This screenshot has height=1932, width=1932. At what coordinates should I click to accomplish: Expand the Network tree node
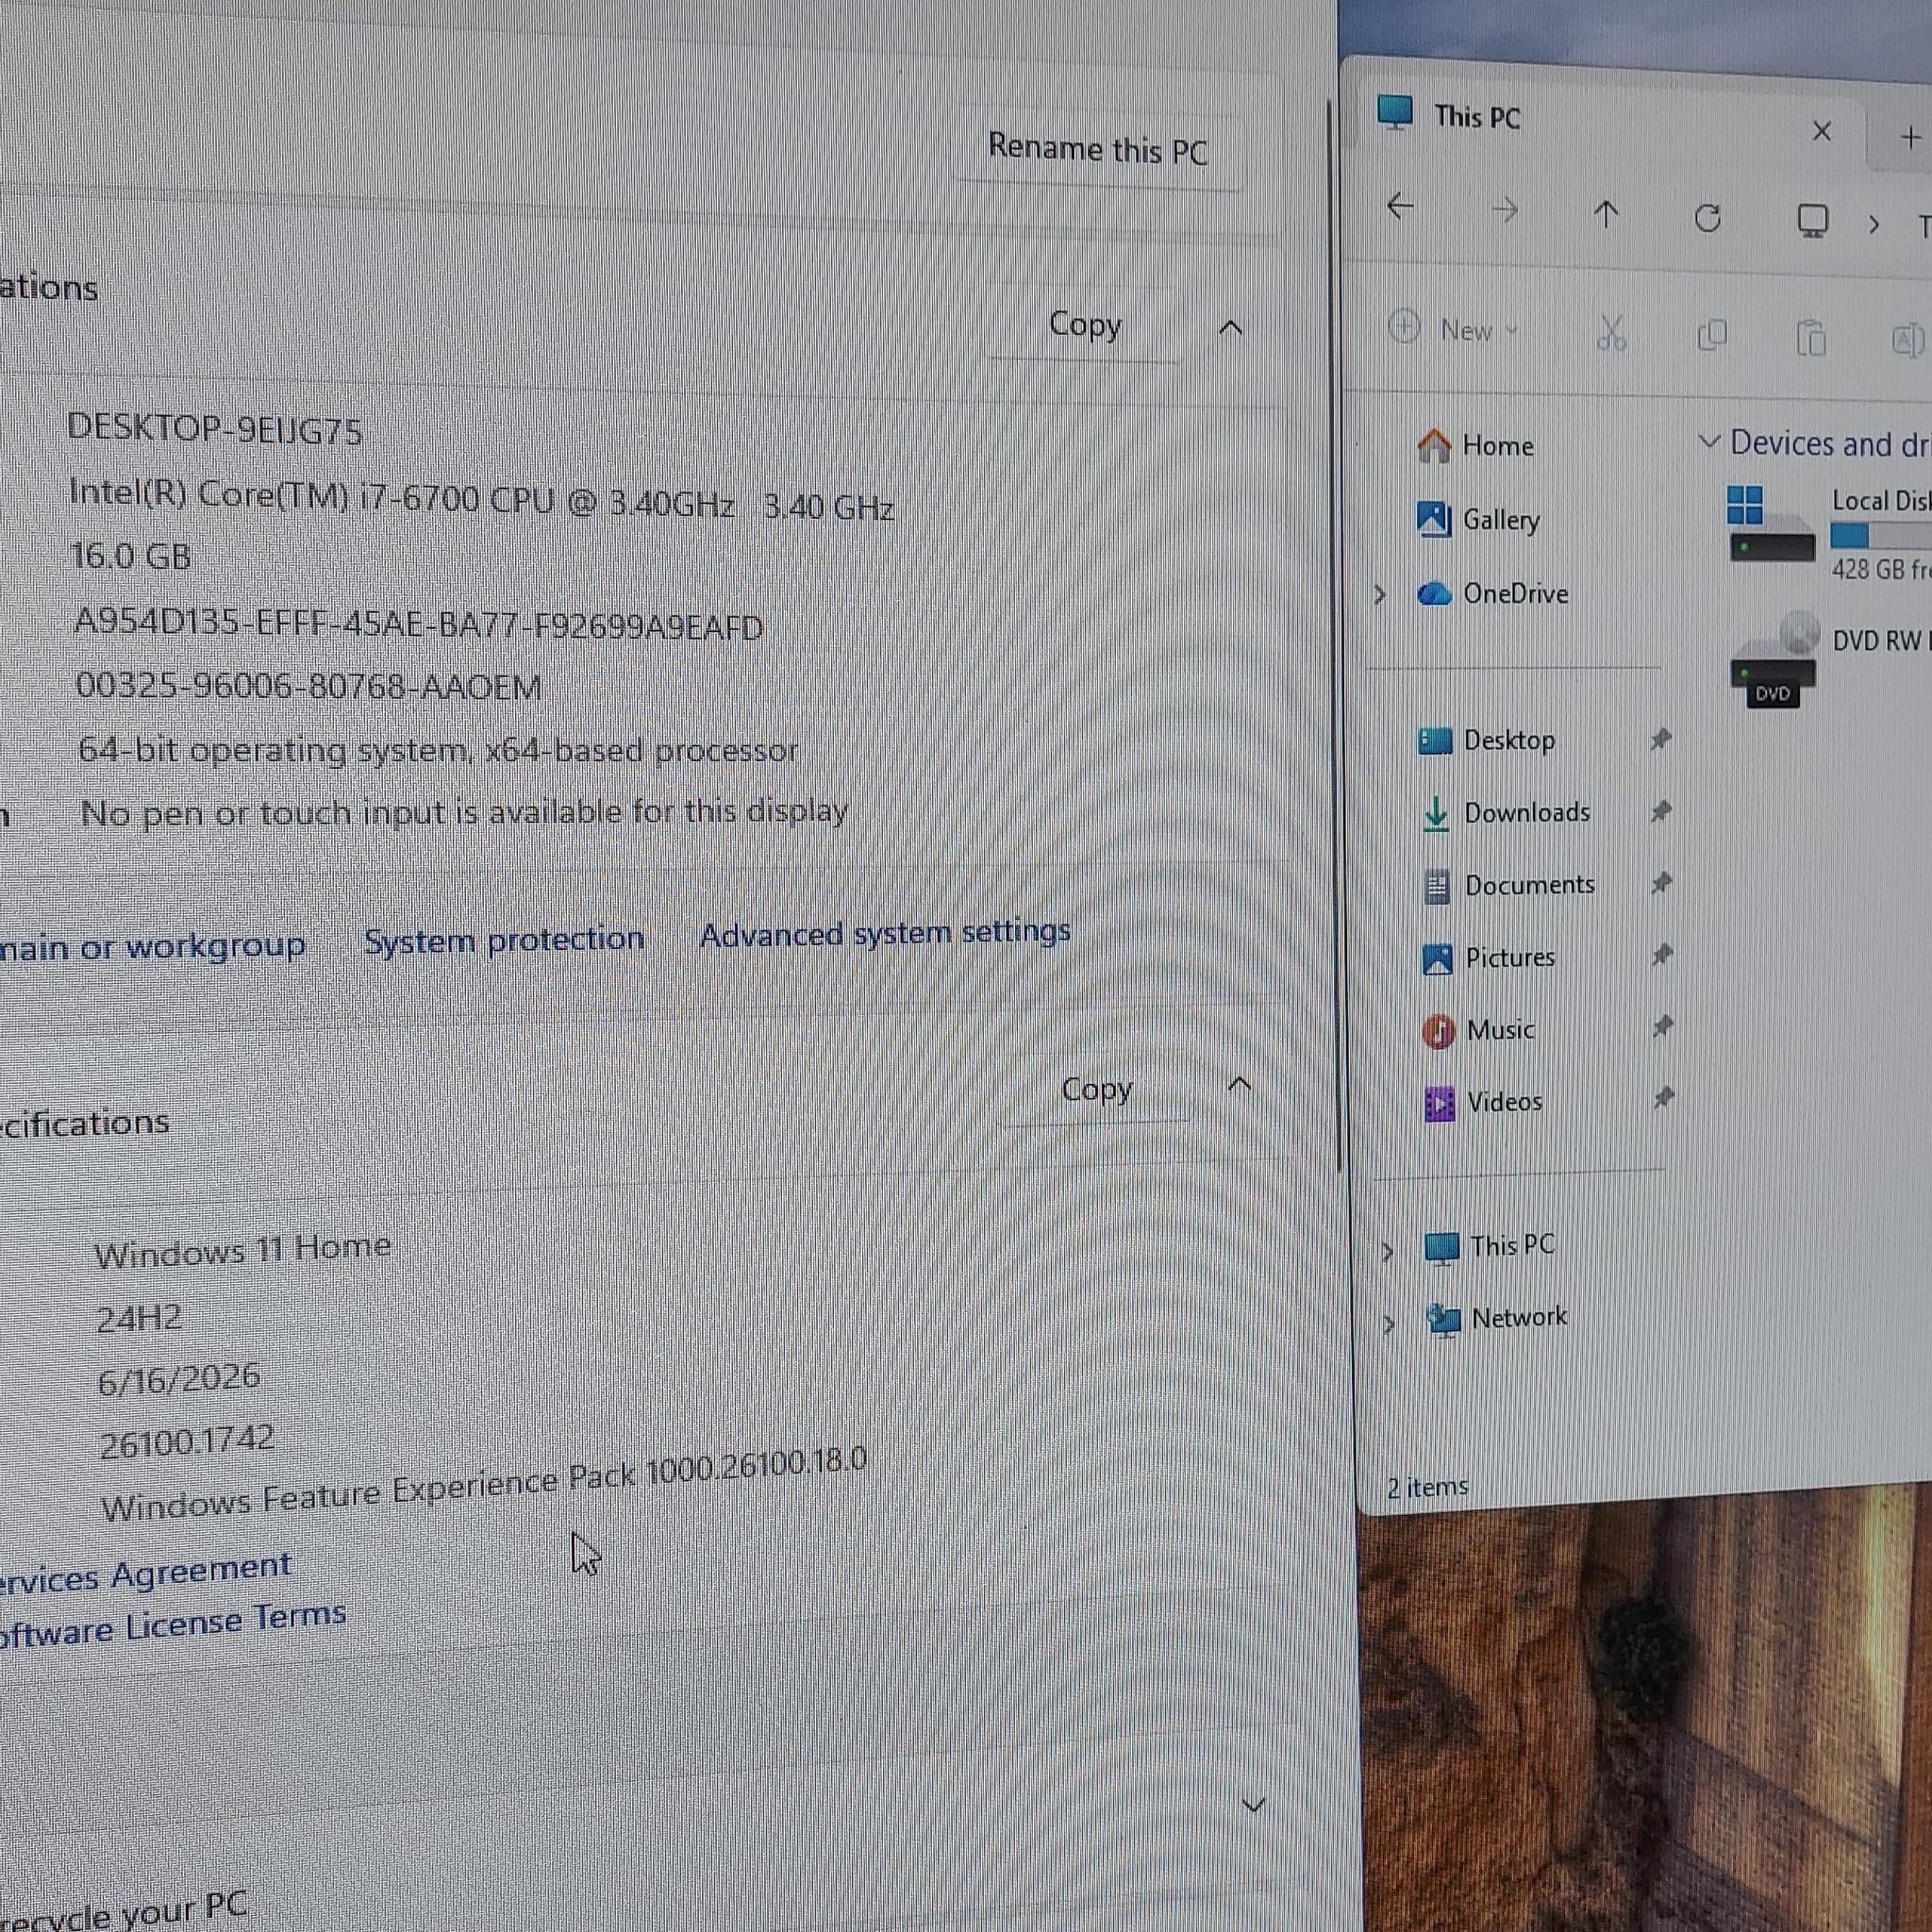click(1388, 1324)
